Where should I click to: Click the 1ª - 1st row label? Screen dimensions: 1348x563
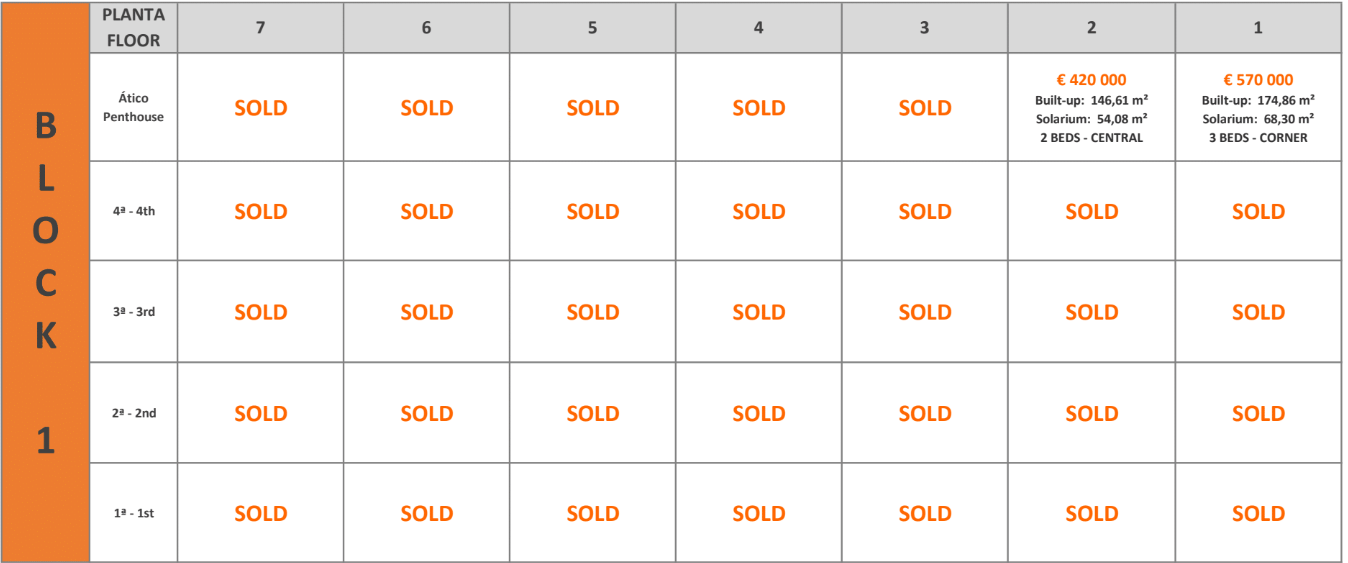(133, 513)
